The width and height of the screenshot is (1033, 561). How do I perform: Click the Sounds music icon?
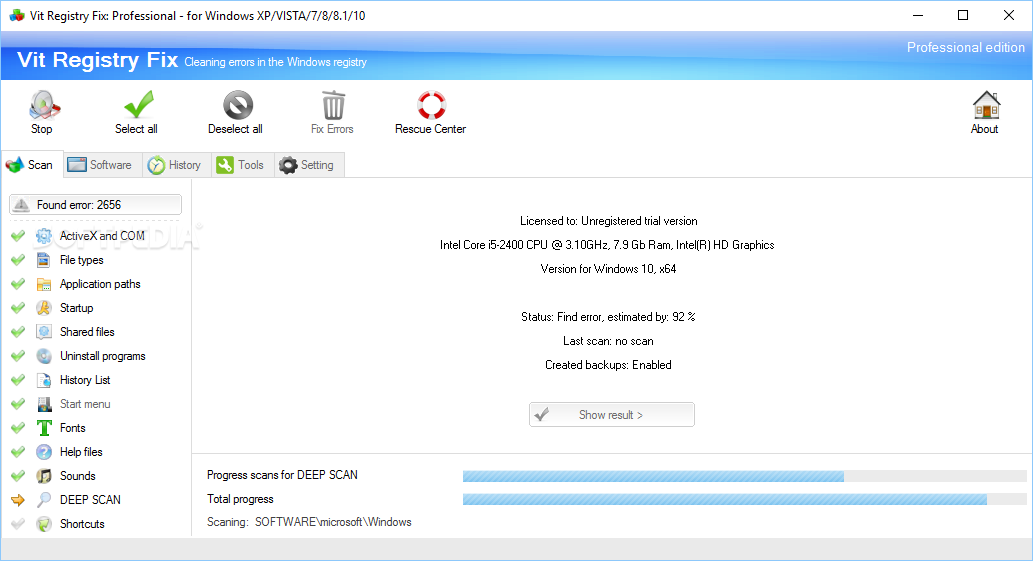pos(43,475)
